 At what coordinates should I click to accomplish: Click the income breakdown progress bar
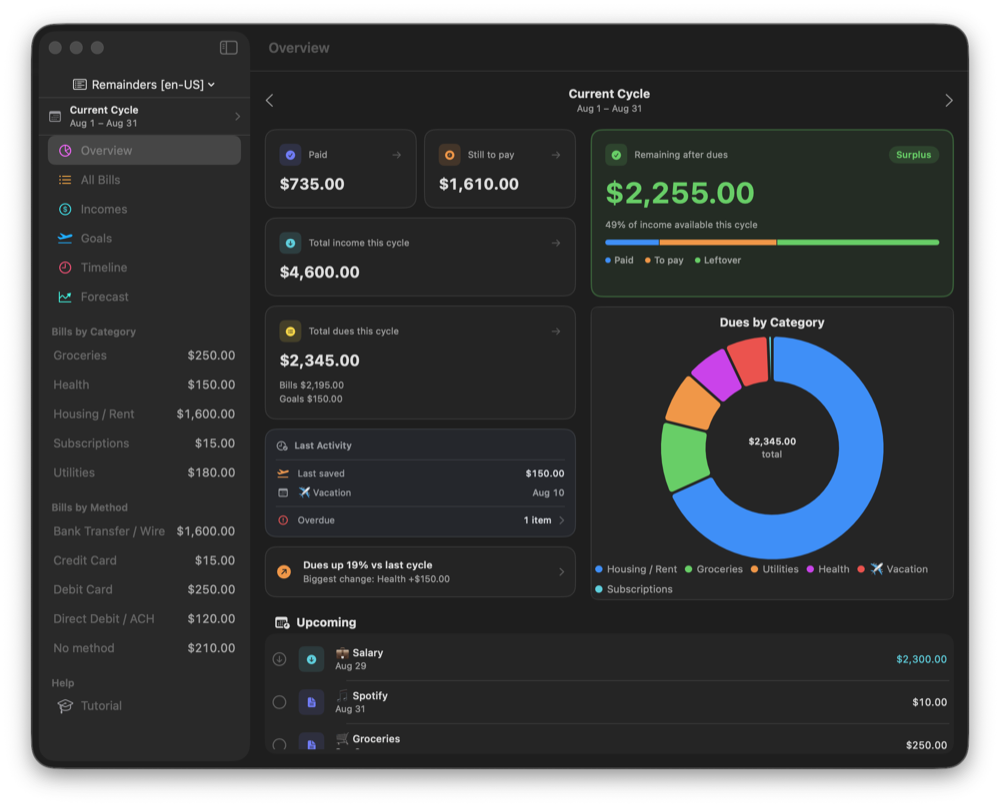[772, 243]
